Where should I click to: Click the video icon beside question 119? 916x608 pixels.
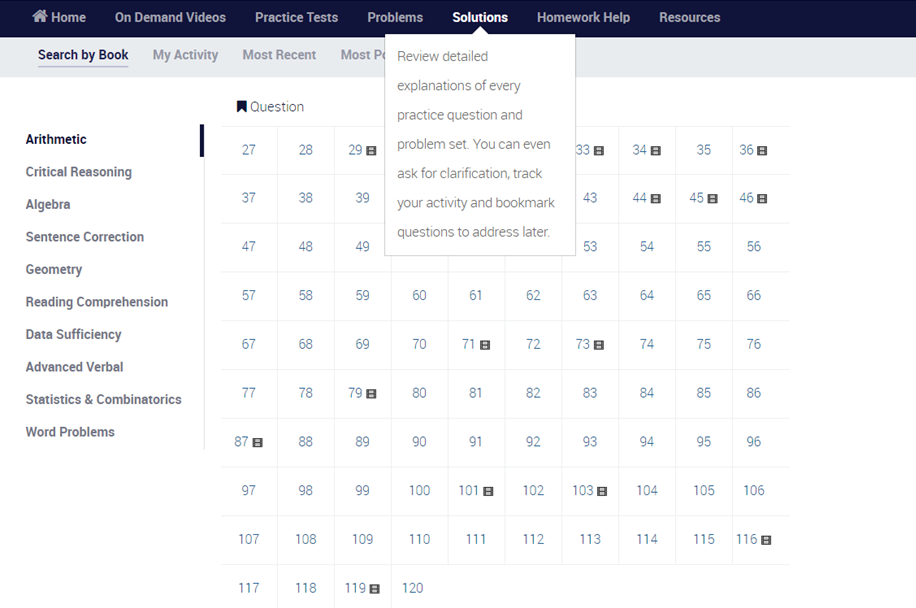coord(375,589)
